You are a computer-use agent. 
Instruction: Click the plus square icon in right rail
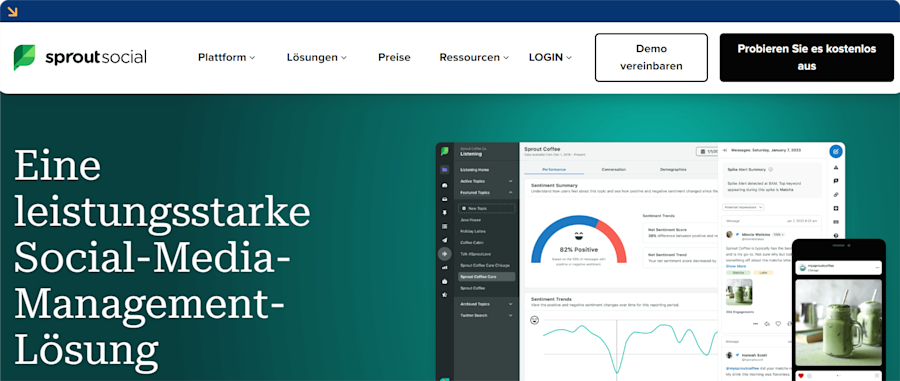coord(836,208)
